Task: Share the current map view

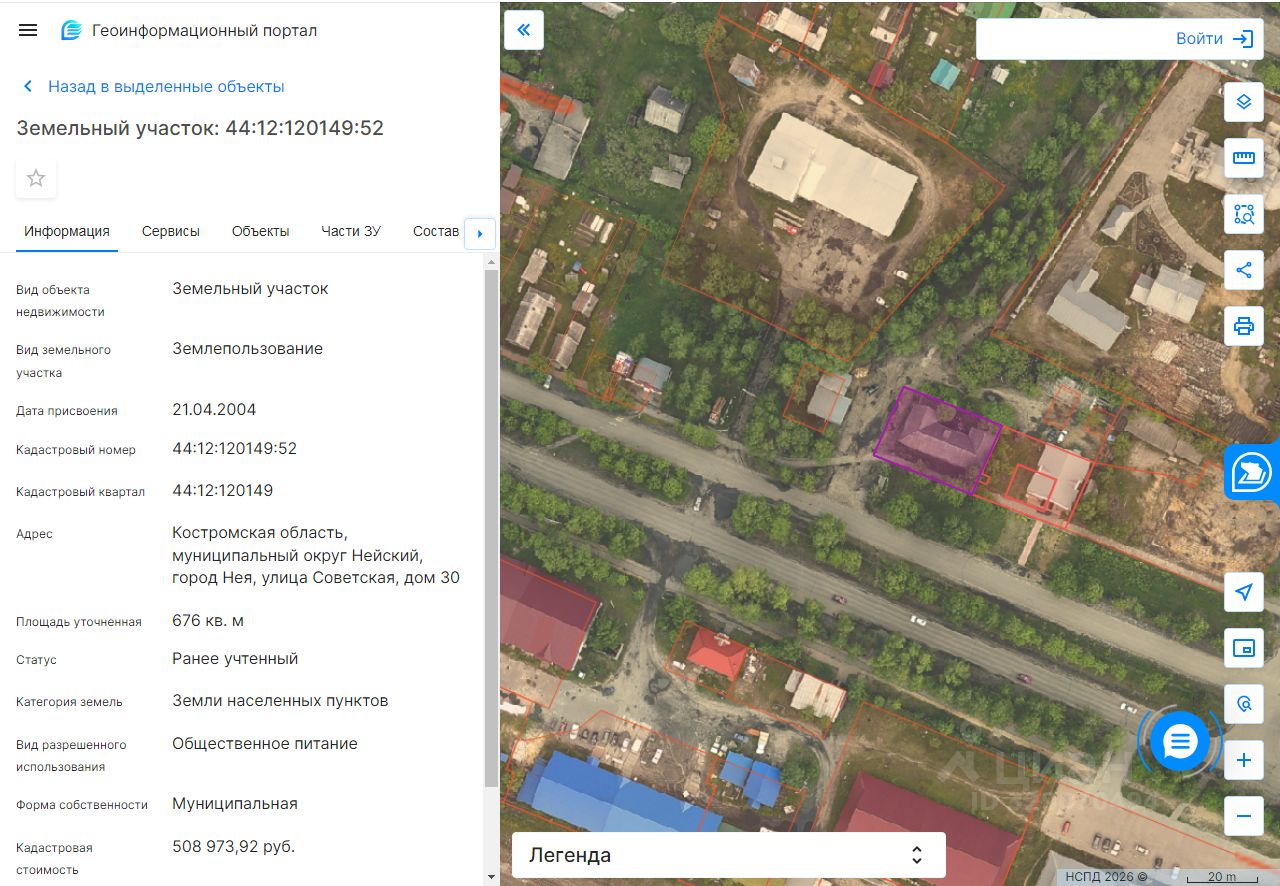Action: click(1244, 270)
